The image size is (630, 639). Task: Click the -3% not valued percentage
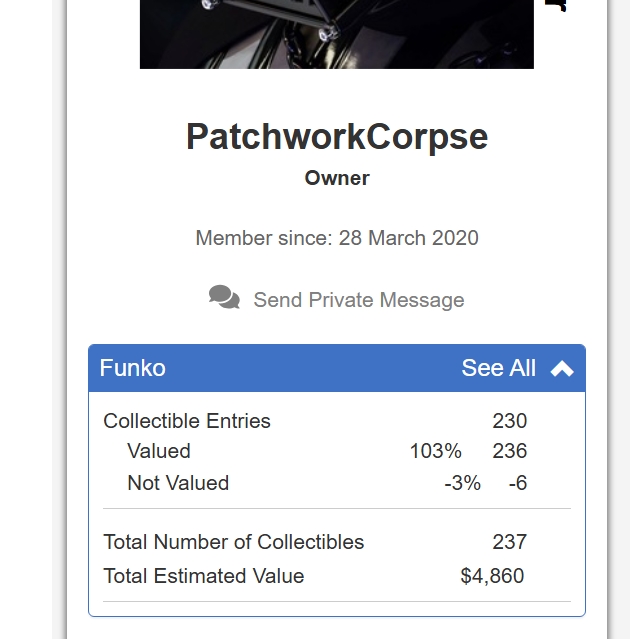click(x=463, y=483)
